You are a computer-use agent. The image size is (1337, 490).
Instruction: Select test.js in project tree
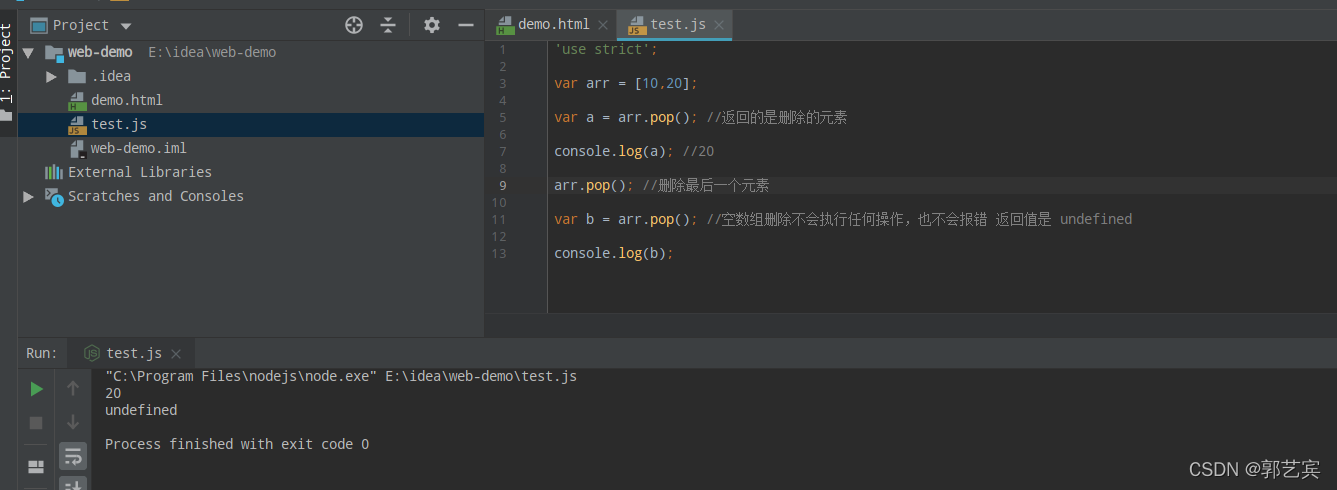point(119,124)
